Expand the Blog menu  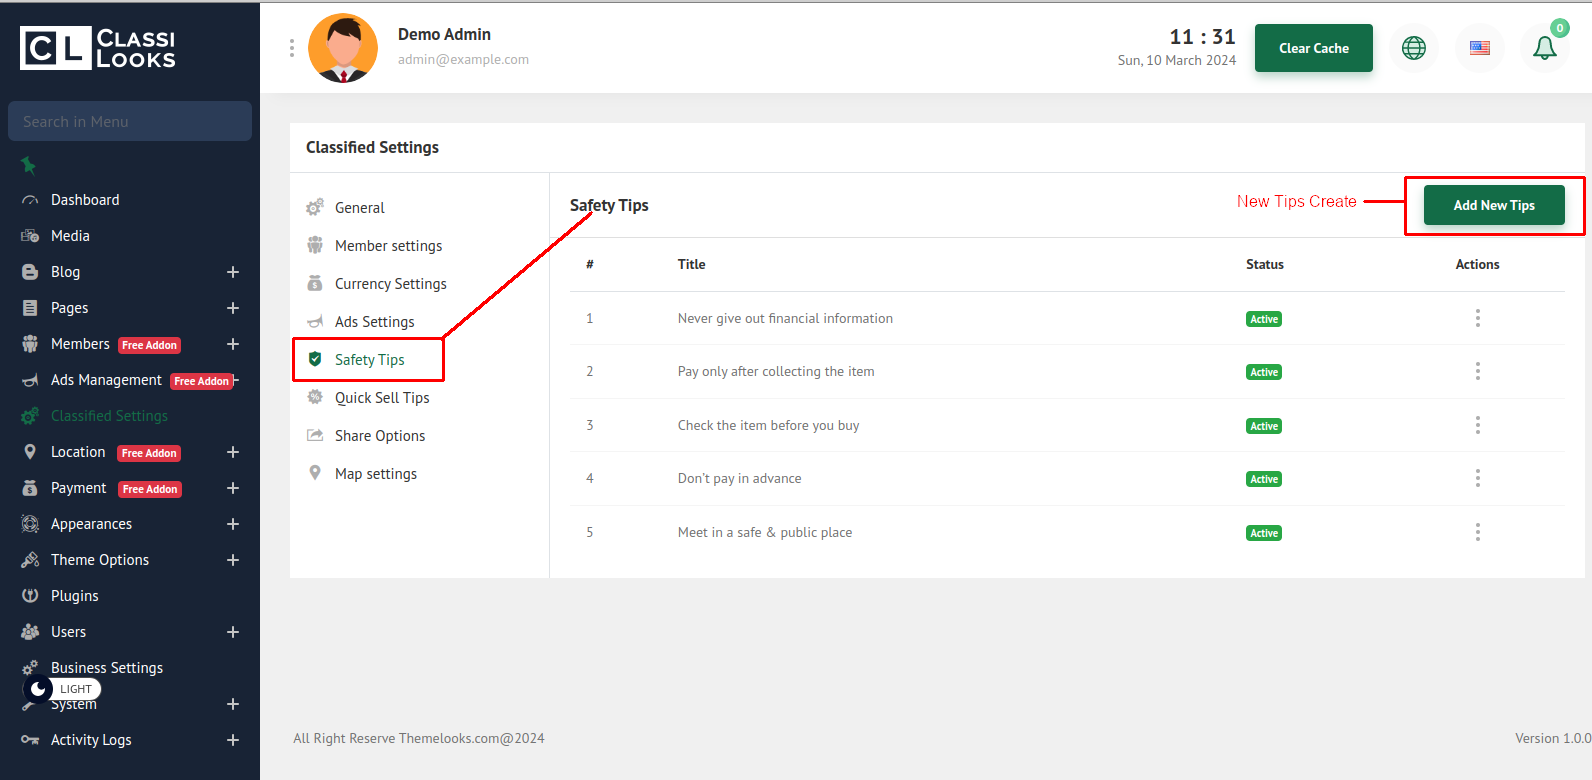(232, 272)
